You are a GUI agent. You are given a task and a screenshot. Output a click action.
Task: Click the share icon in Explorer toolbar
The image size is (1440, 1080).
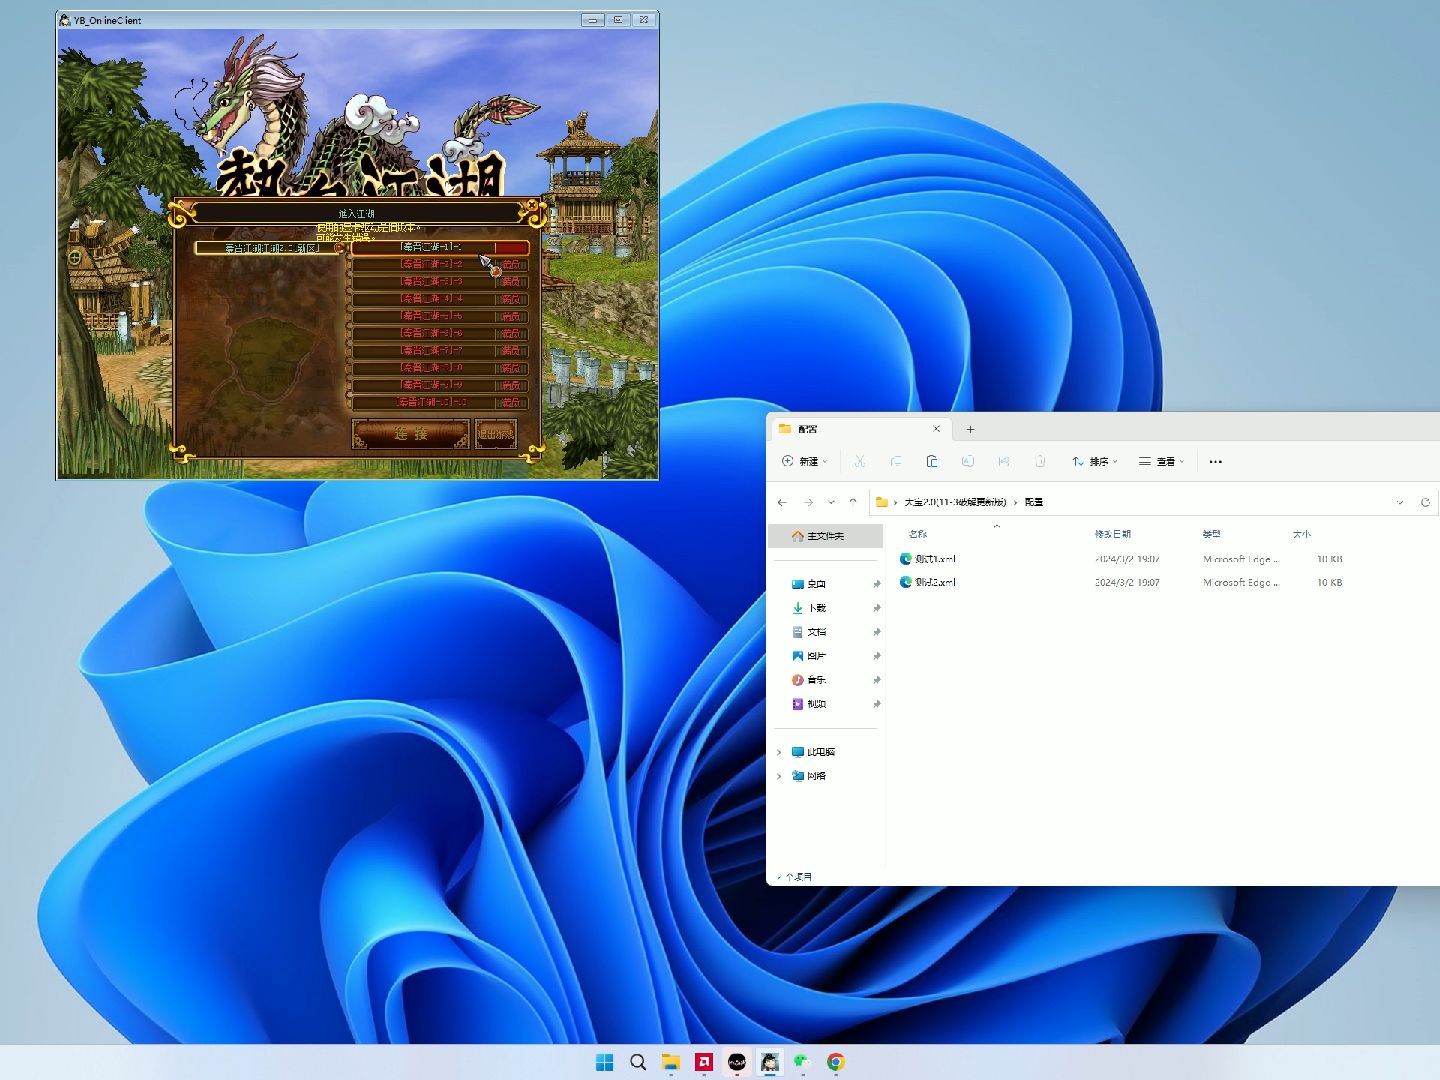[x=1004, y=461]
